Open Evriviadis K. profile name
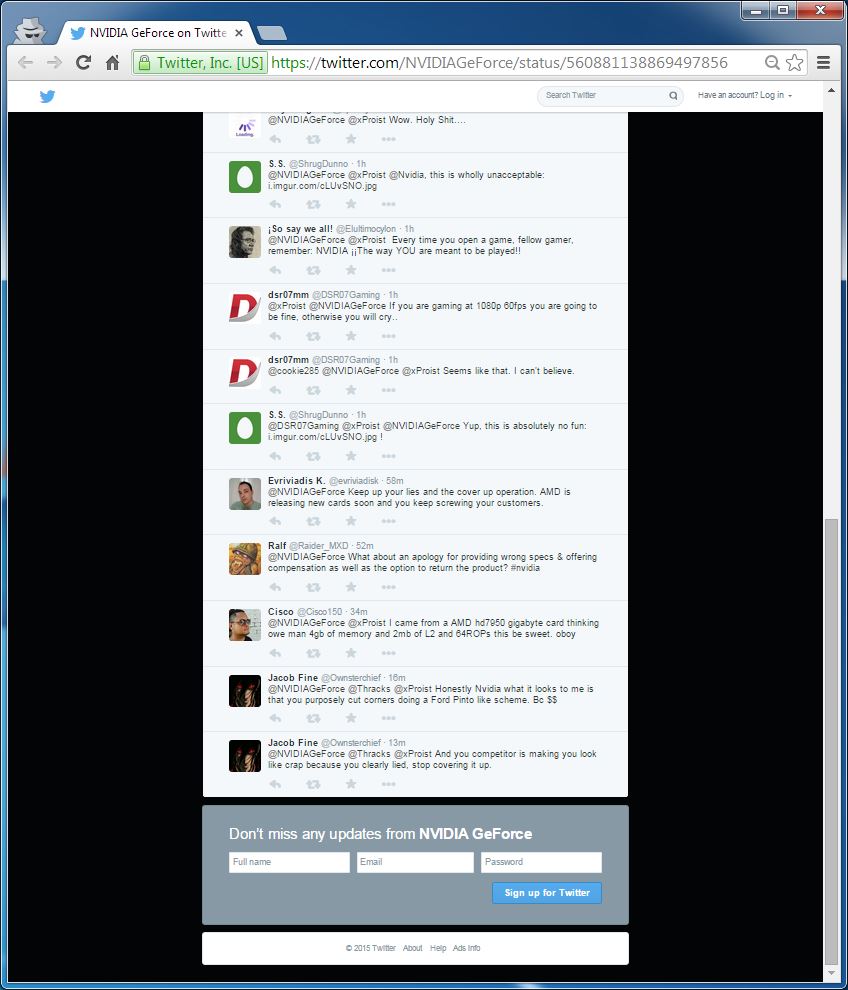Viewport: 848px width, 990px height. point(296,480)
